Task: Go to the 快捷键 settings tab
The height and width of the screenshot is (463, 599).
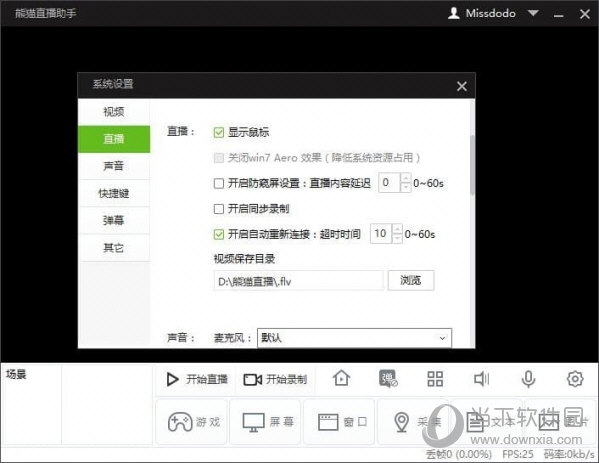Action: (x=114, y=193)
